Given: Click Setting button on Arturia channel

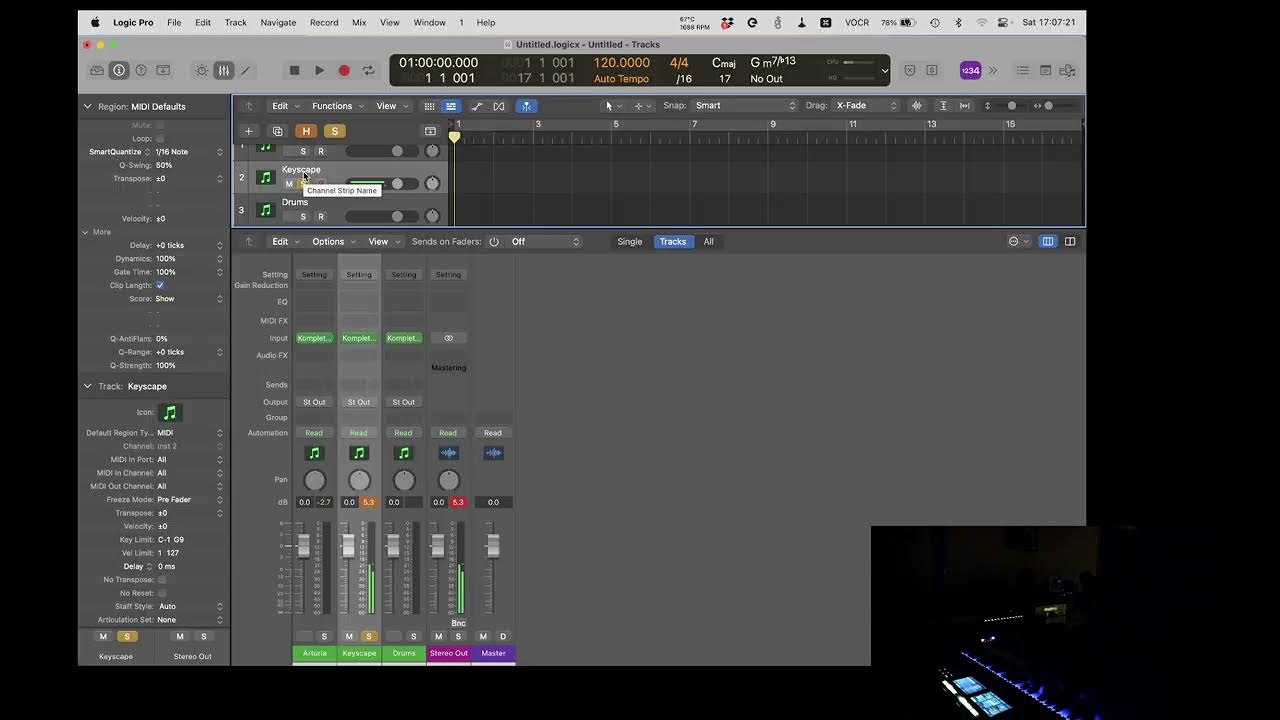Looking at the screenshot, I should [314, 274].
